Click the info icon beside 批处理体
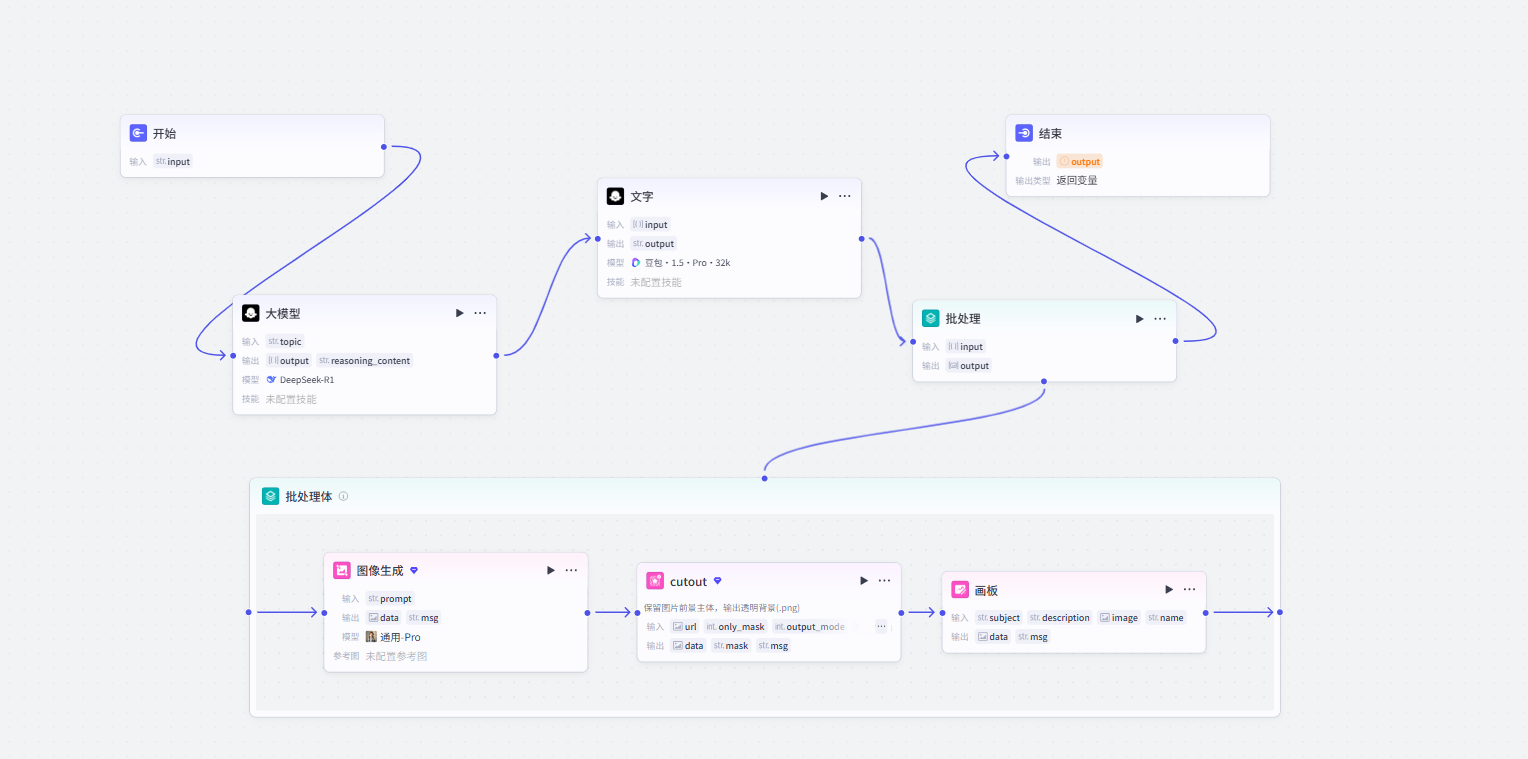 (x=344, y=496)
